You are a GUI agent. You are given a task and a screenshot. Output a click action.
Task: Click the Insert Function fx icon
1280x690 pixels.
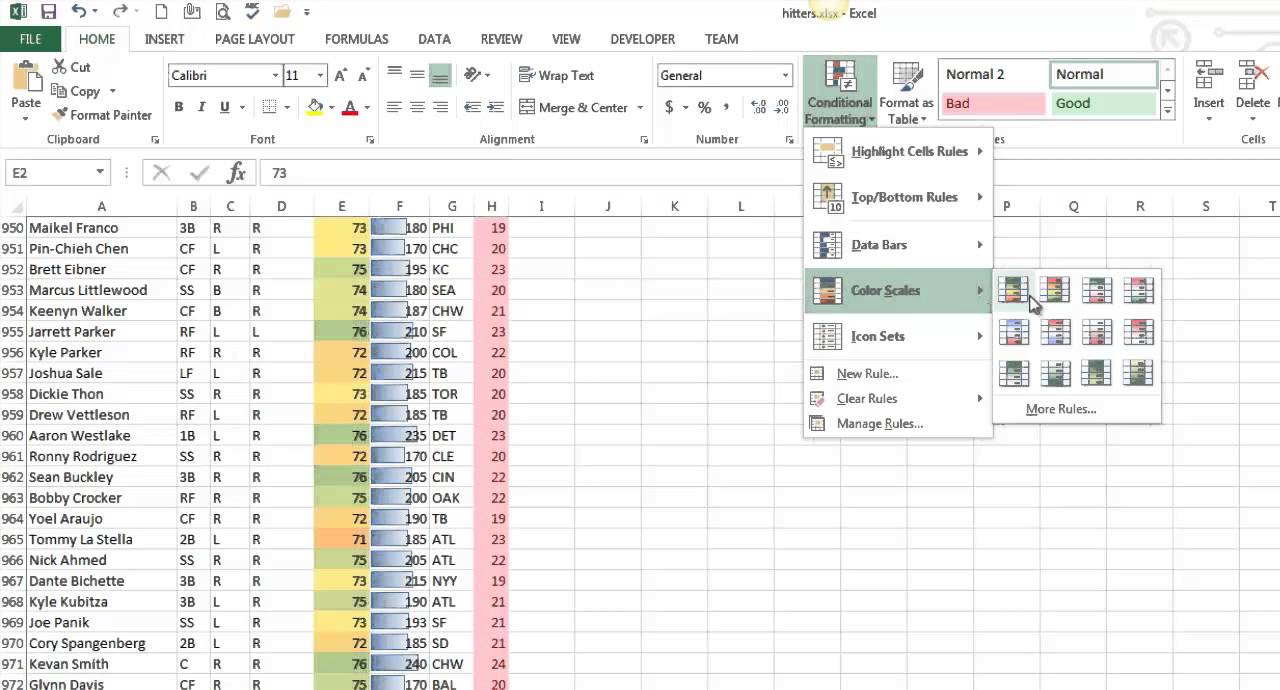click(x=236, y=173)
